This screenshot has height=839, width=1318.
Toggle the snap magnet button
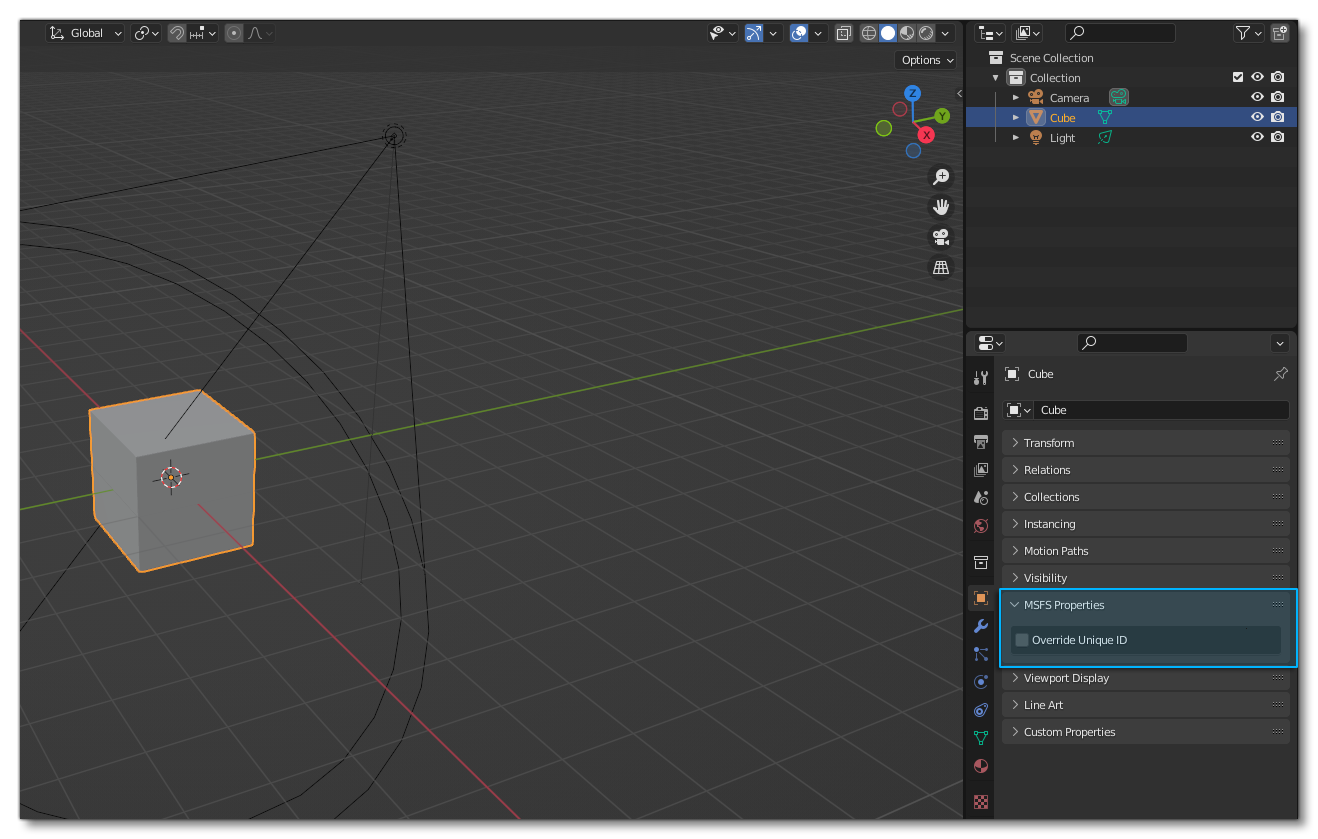[x=176, y=33]
